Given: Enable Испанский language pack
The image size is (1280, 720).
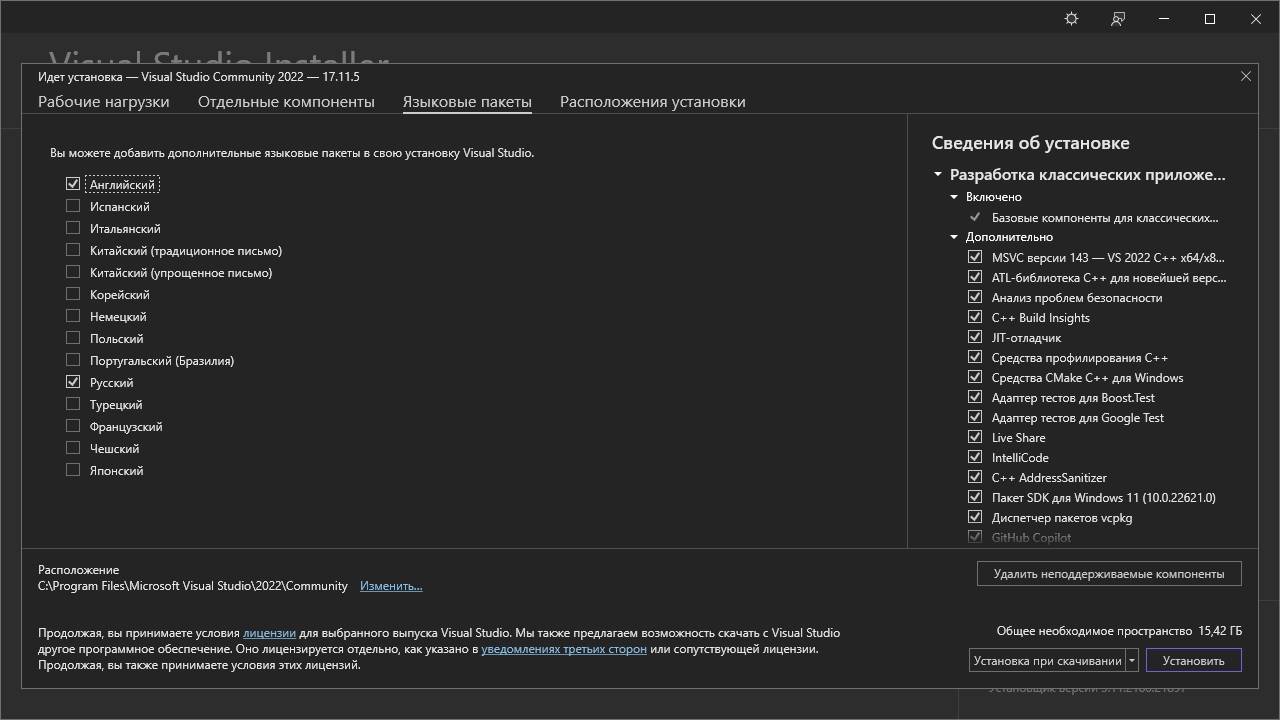Looking at the screenshot, I should click(x=73, y=206).
